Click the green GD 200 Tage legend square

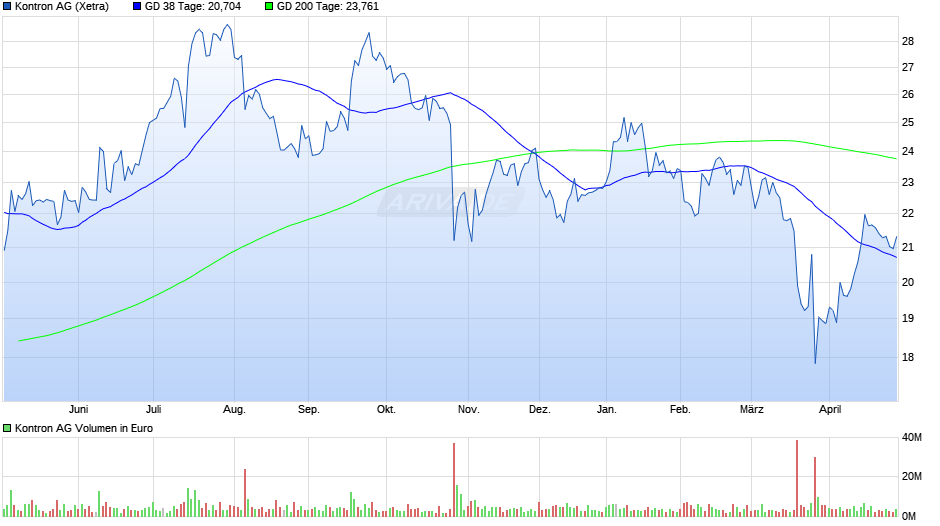(x=269, y=7)
